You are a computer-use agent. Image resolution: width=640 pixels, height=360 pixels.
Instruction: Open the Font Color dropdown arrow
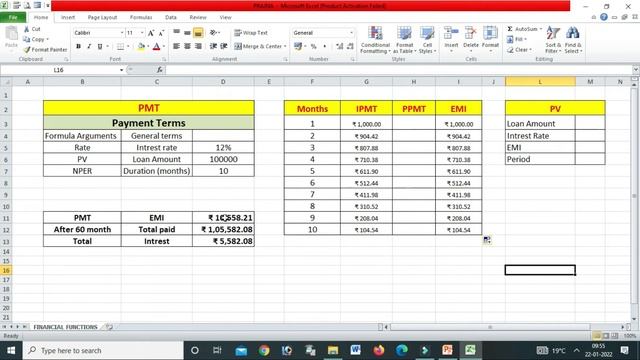[163, 47]
